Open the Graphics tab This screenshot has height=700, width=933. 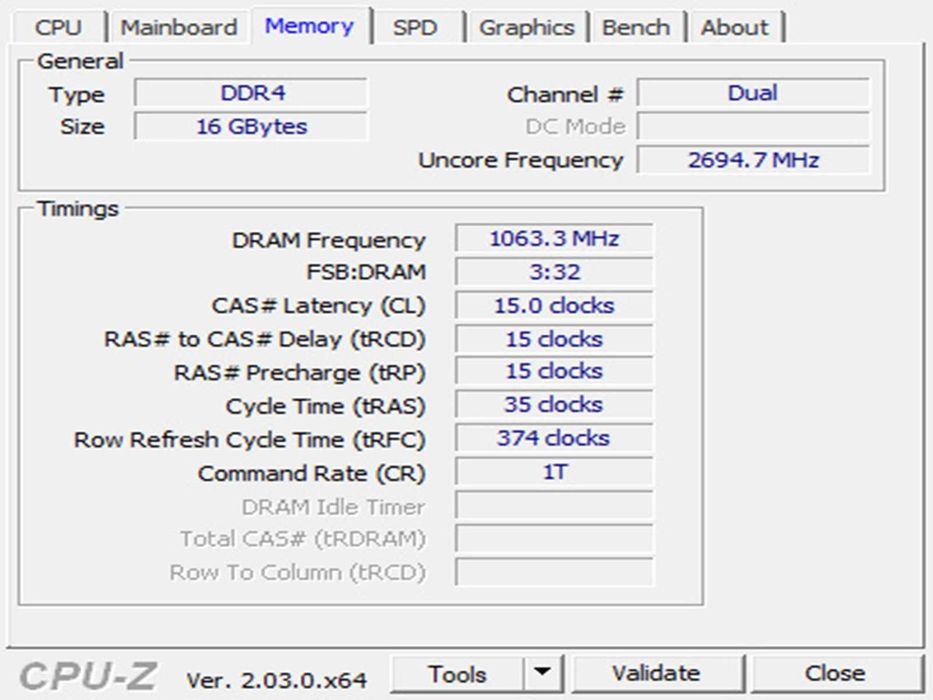click(527, 27)
